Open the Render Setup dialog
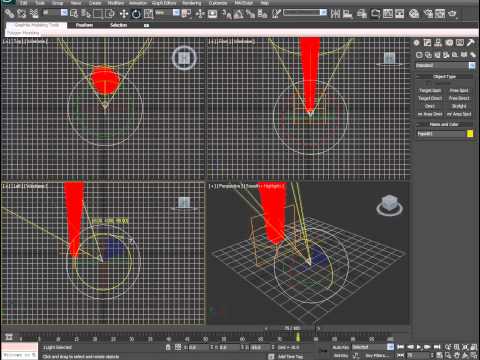Image resolution: width=480 pixels, height=360 pixels. (x=428, y=14)
